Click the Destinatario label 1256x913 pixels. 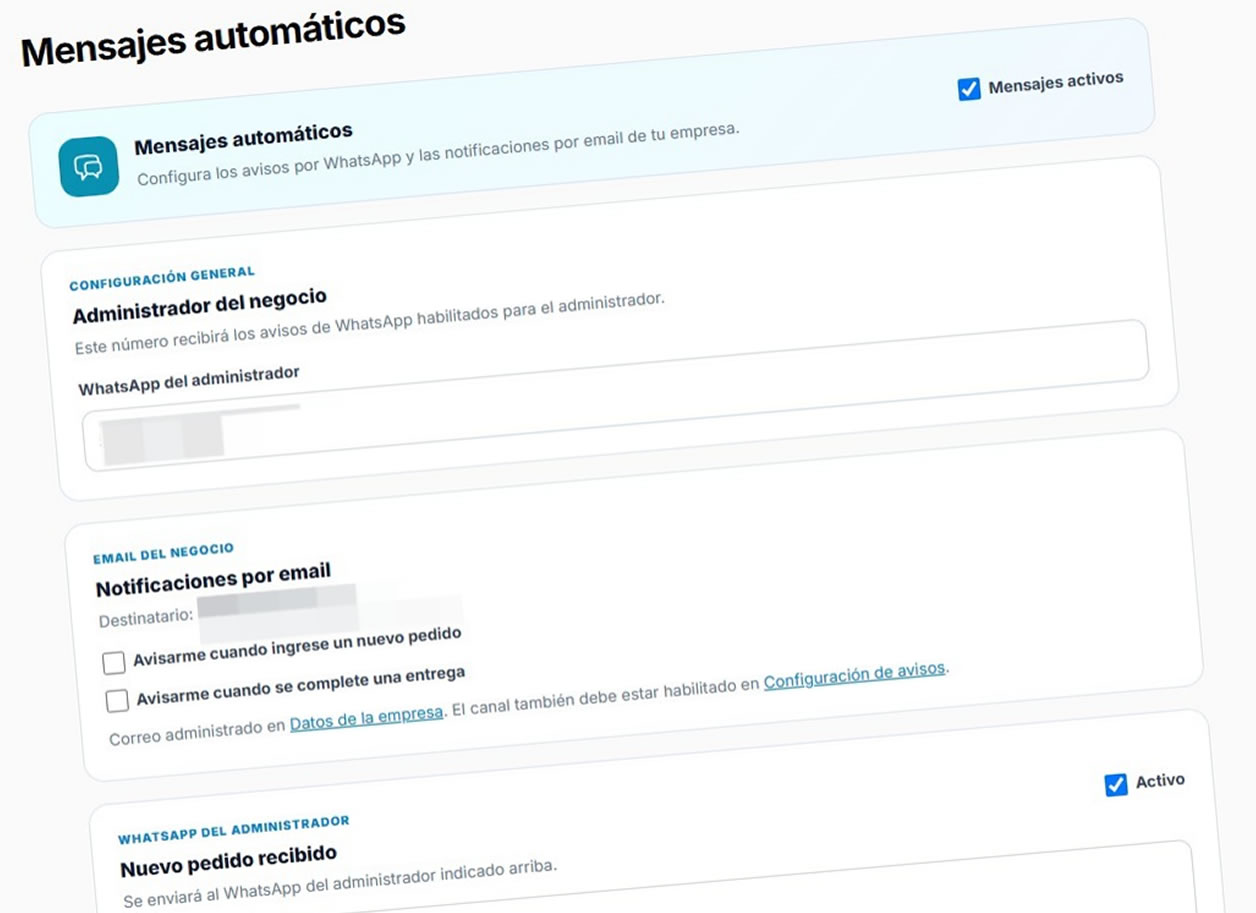(146, 618)
